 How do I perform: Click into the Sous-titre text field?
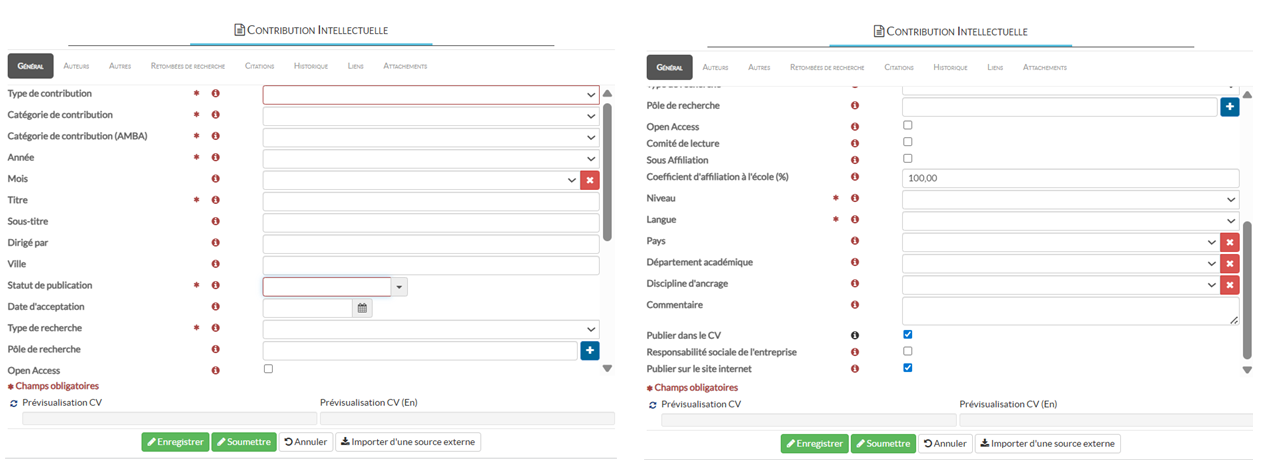click(431, 222)
